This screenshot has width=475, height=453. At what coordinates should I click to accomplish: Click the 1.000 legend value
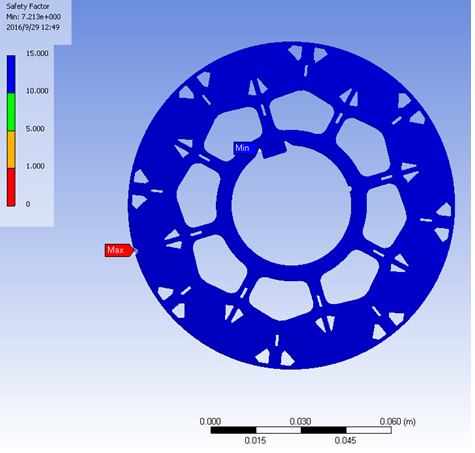pos(35,166)
